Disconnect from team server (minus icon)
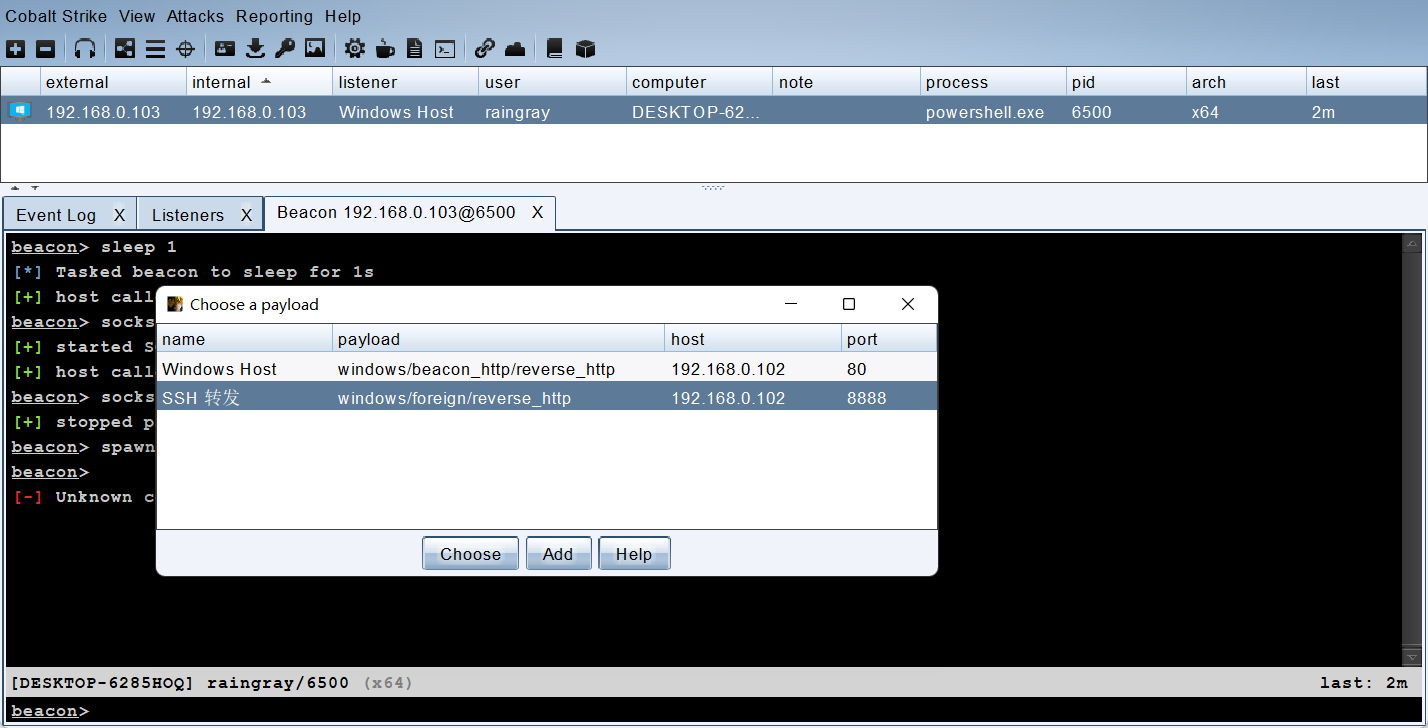 click(x=46, y=48)
